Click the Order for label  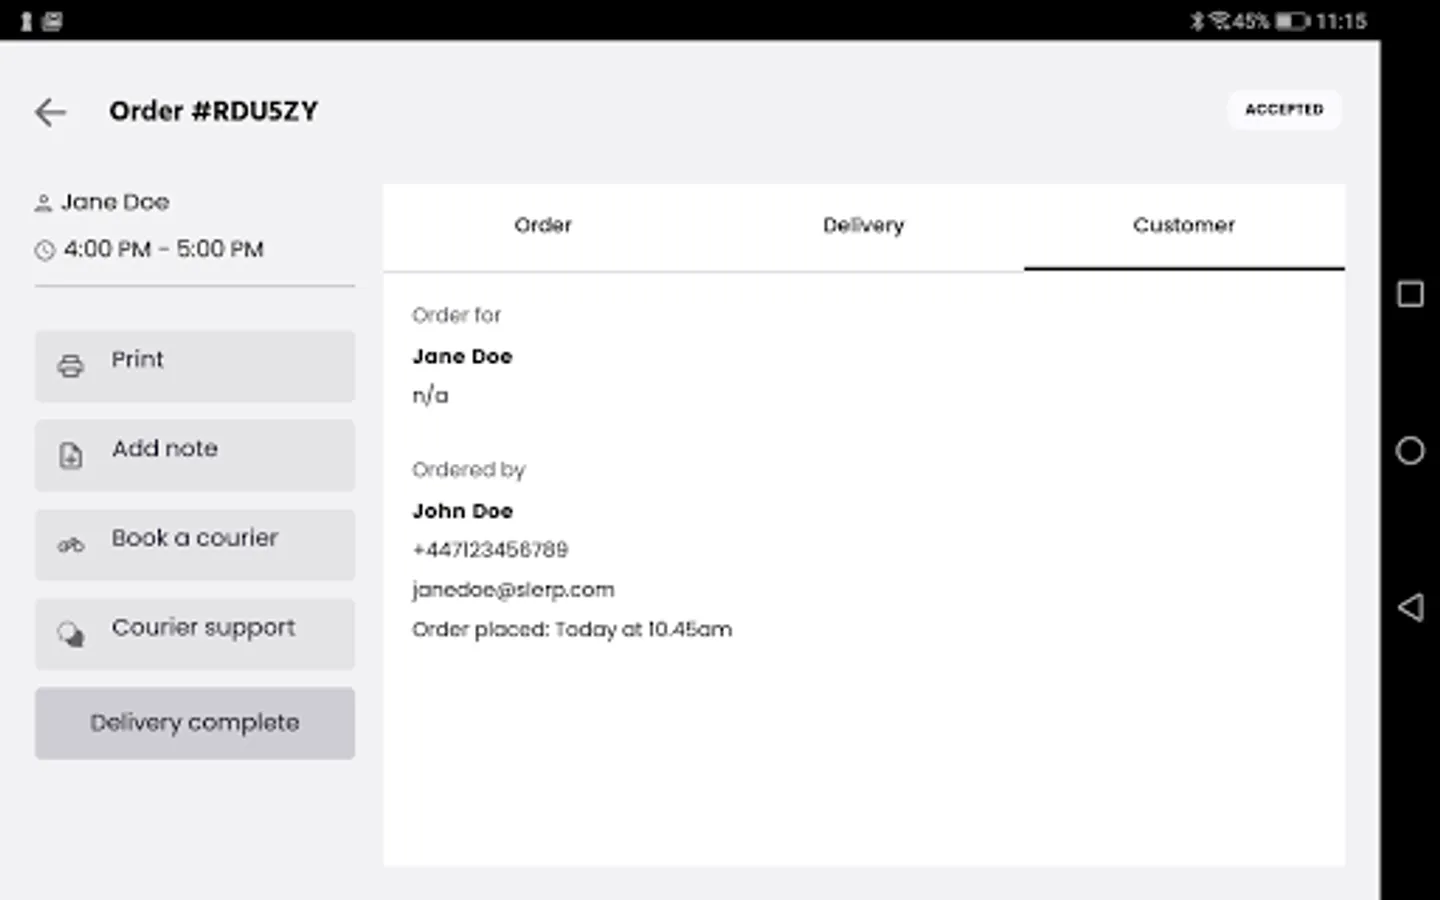[x=456, y=316]
